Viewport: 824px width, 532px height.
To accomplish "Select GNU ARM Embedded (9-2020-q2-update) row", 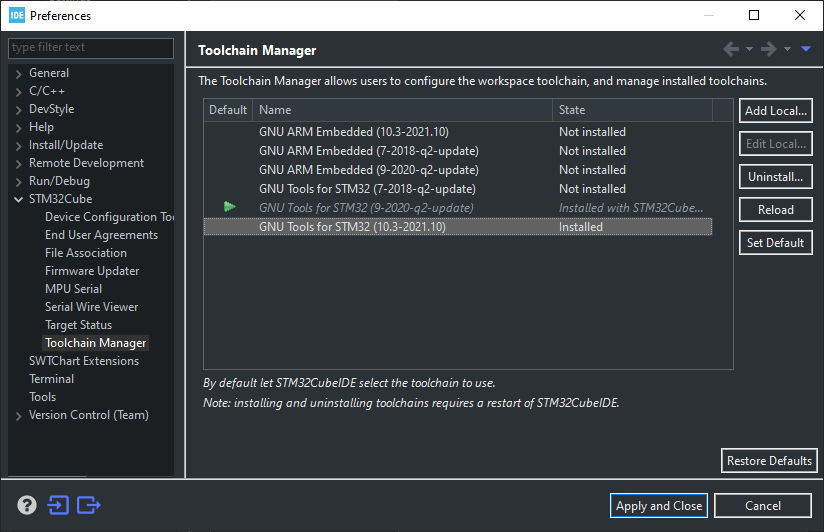I will 458,170.
